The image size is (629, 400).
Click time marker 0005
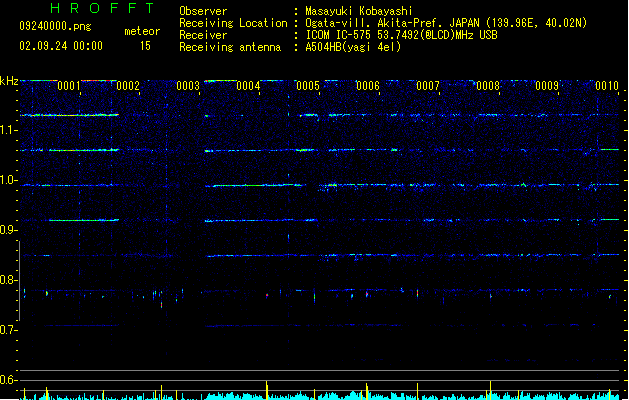[x=308, y=86]
